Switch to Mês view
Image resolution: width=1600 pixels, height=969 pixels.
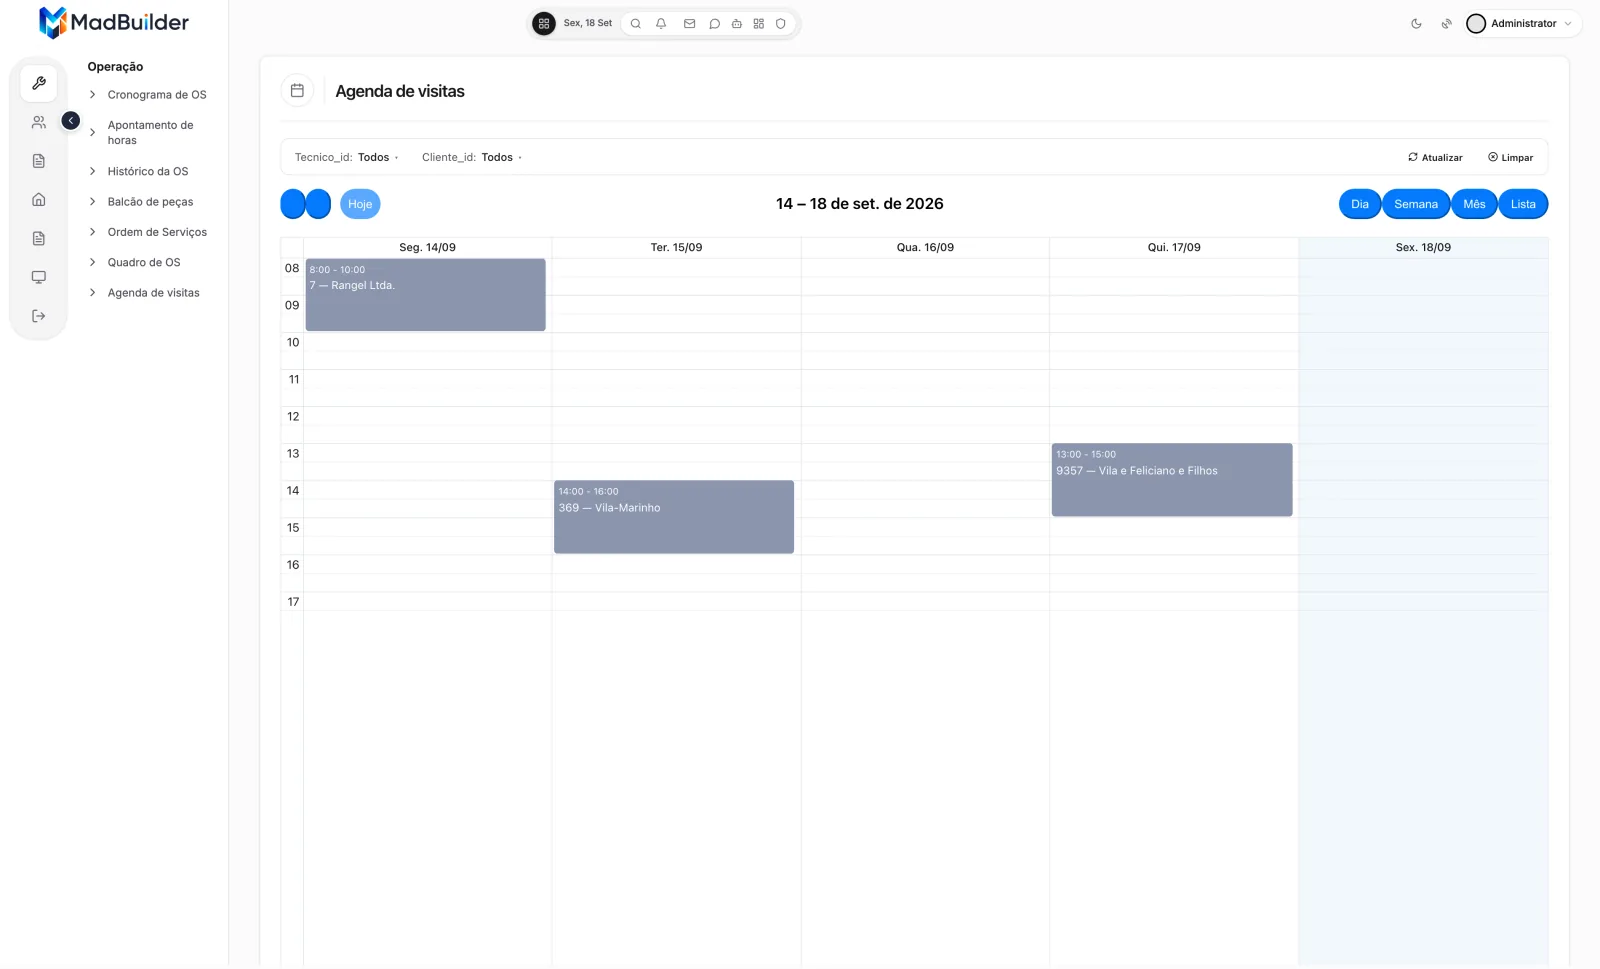(1474, 204)
